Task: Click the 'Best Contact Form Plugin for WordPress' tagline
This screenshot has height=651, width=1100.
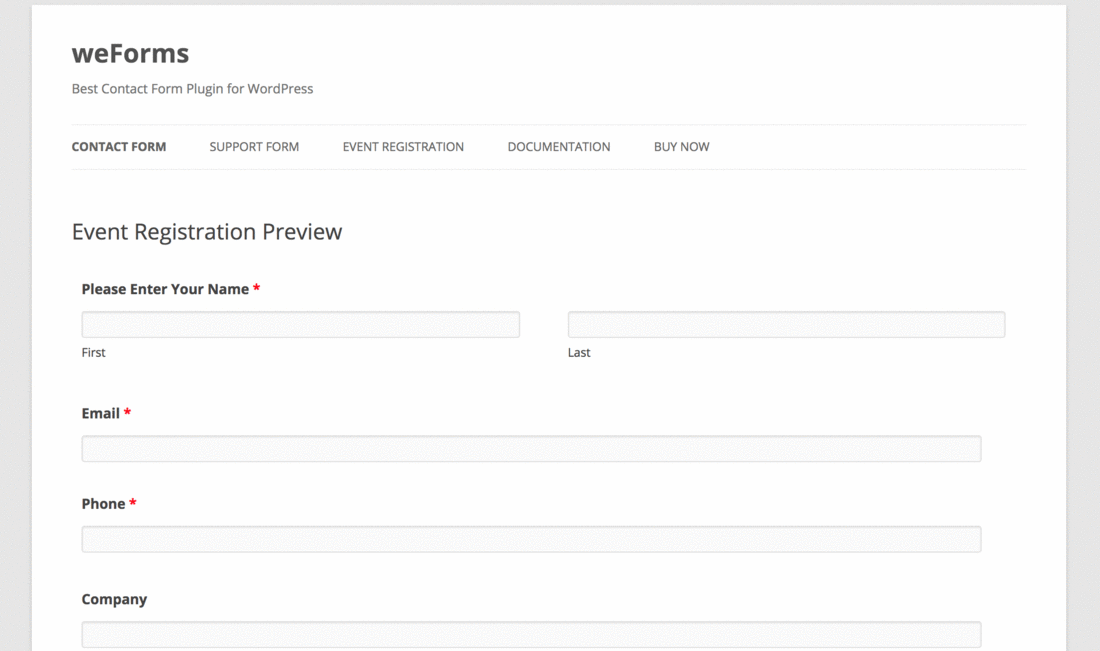Action: (x=192, y=89)
